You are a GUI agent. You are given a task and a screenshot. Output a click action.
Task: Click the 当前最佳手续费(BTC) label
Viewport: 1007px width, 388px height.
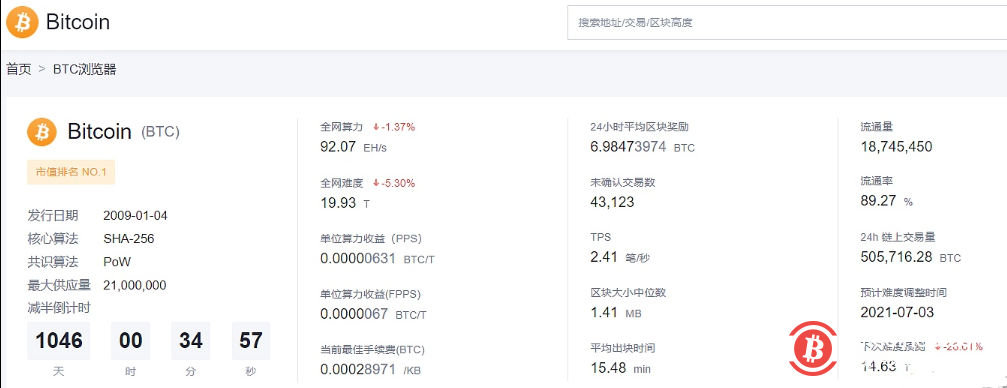(372, 349)
